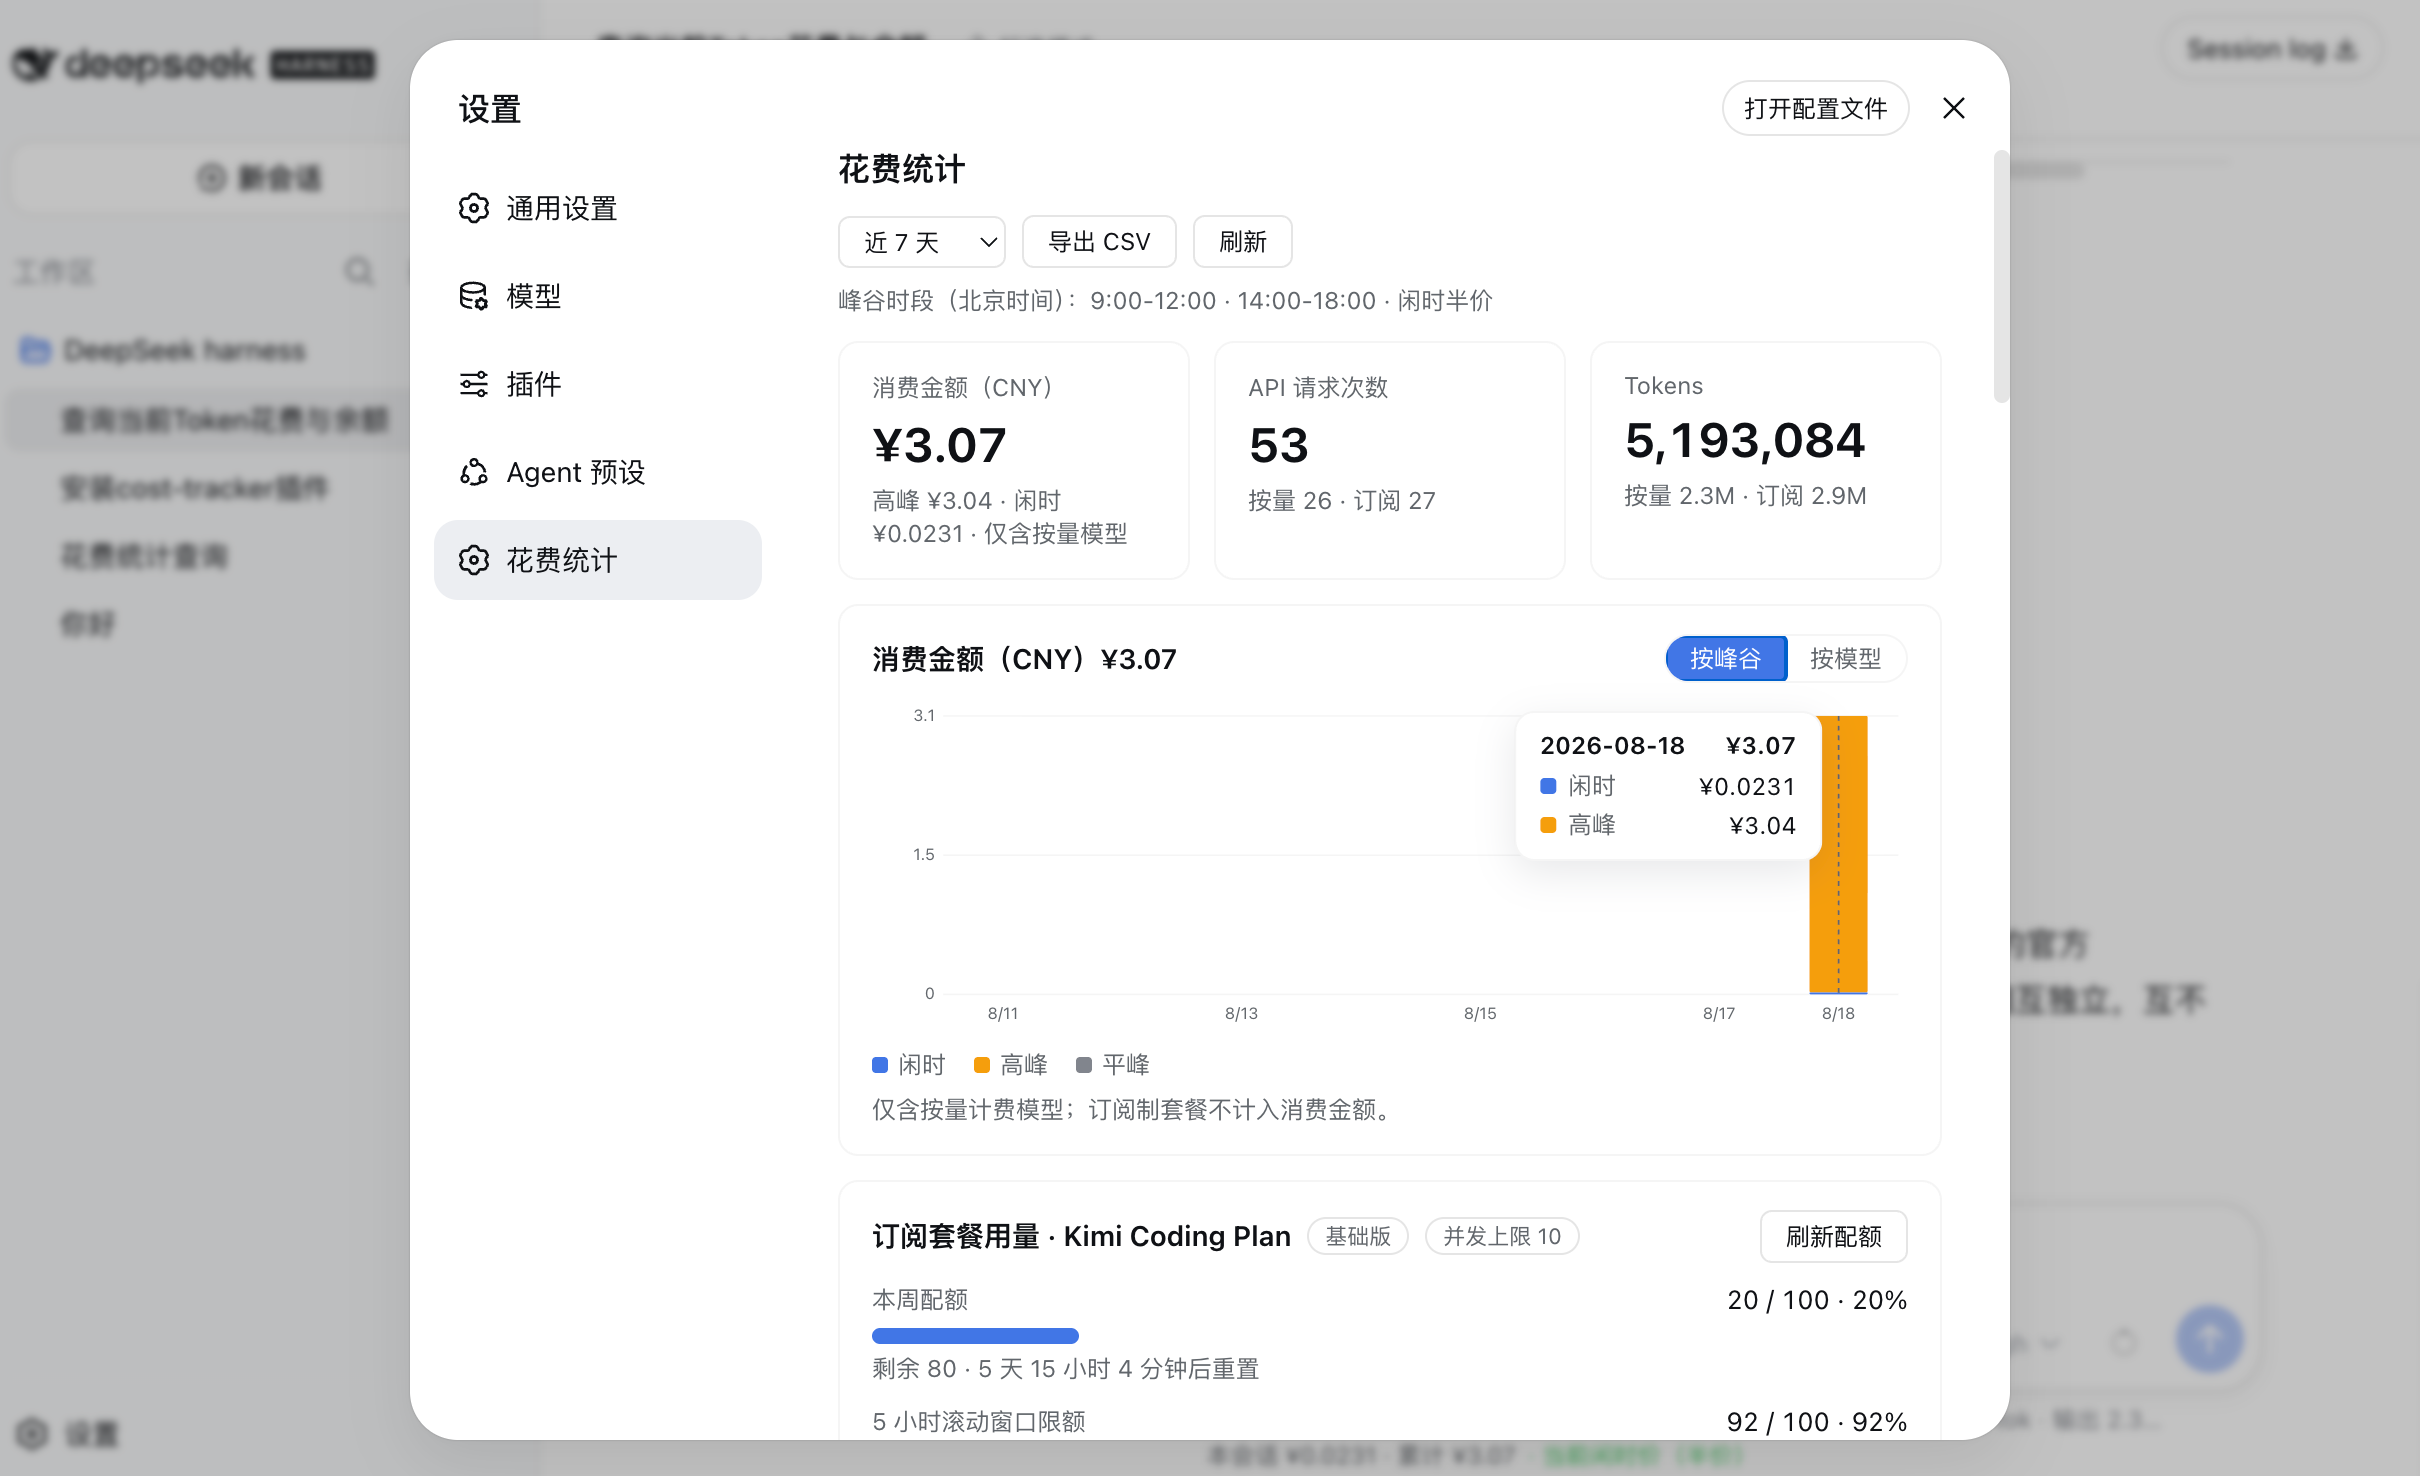Click the 92 / 100 · 92% quota value
Screen dimensions: 2420x1476
coord(1817,1422)
